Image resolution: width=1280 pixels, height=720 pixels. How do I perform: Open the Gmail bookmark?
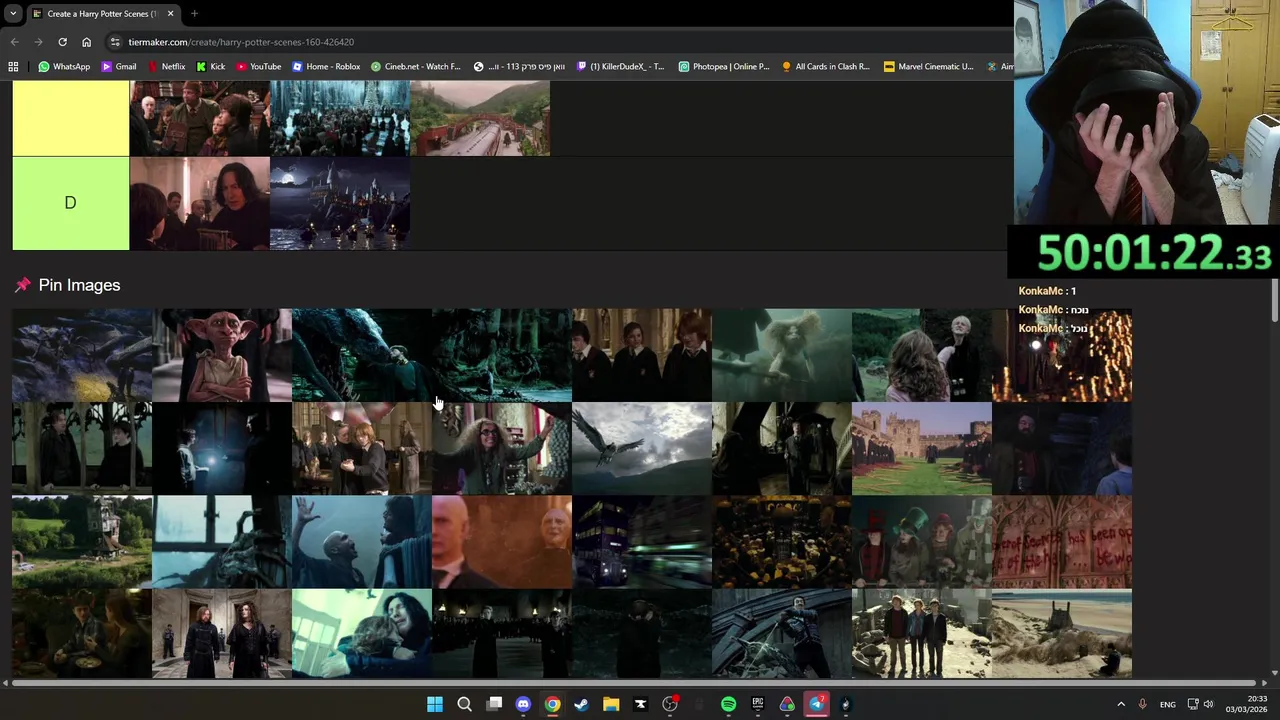[118, 67]
